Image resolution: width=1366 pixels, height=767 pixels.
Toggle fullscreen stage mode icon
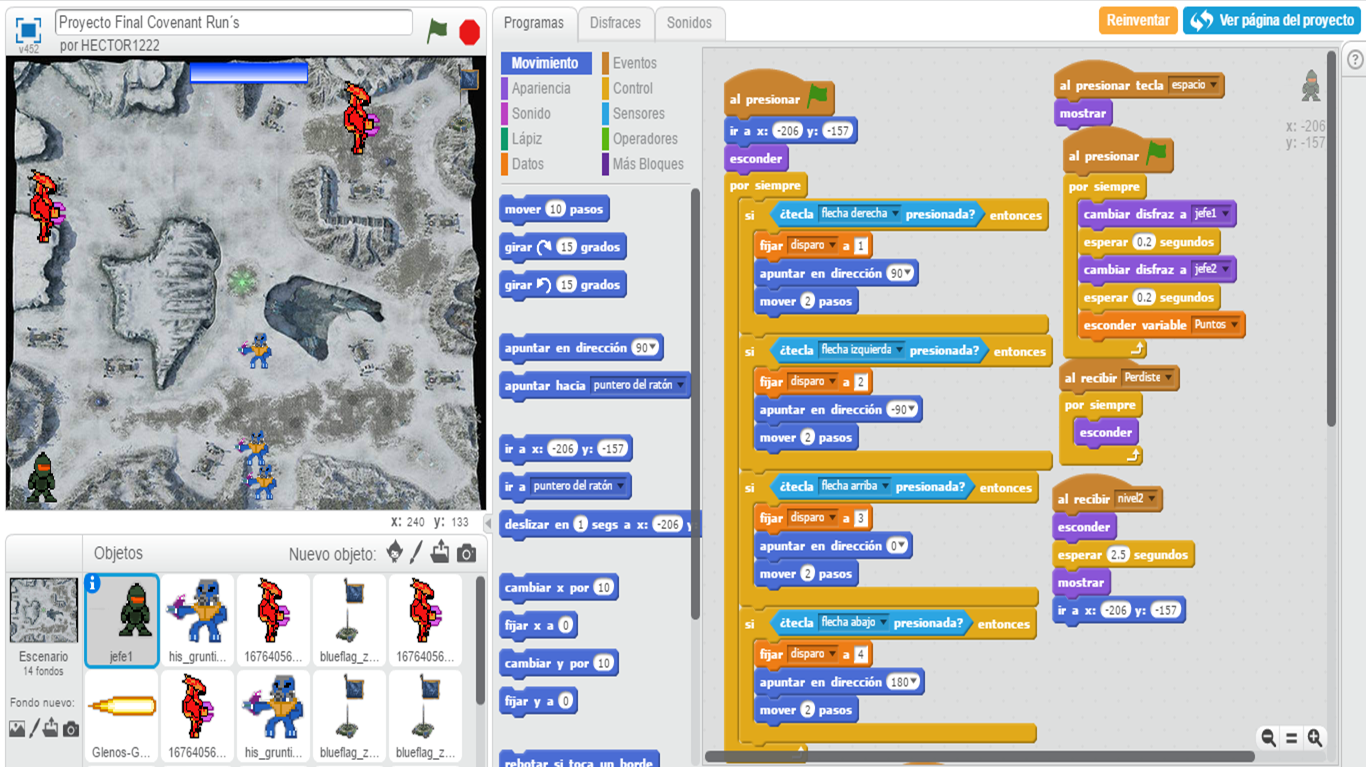coord(28,30)
